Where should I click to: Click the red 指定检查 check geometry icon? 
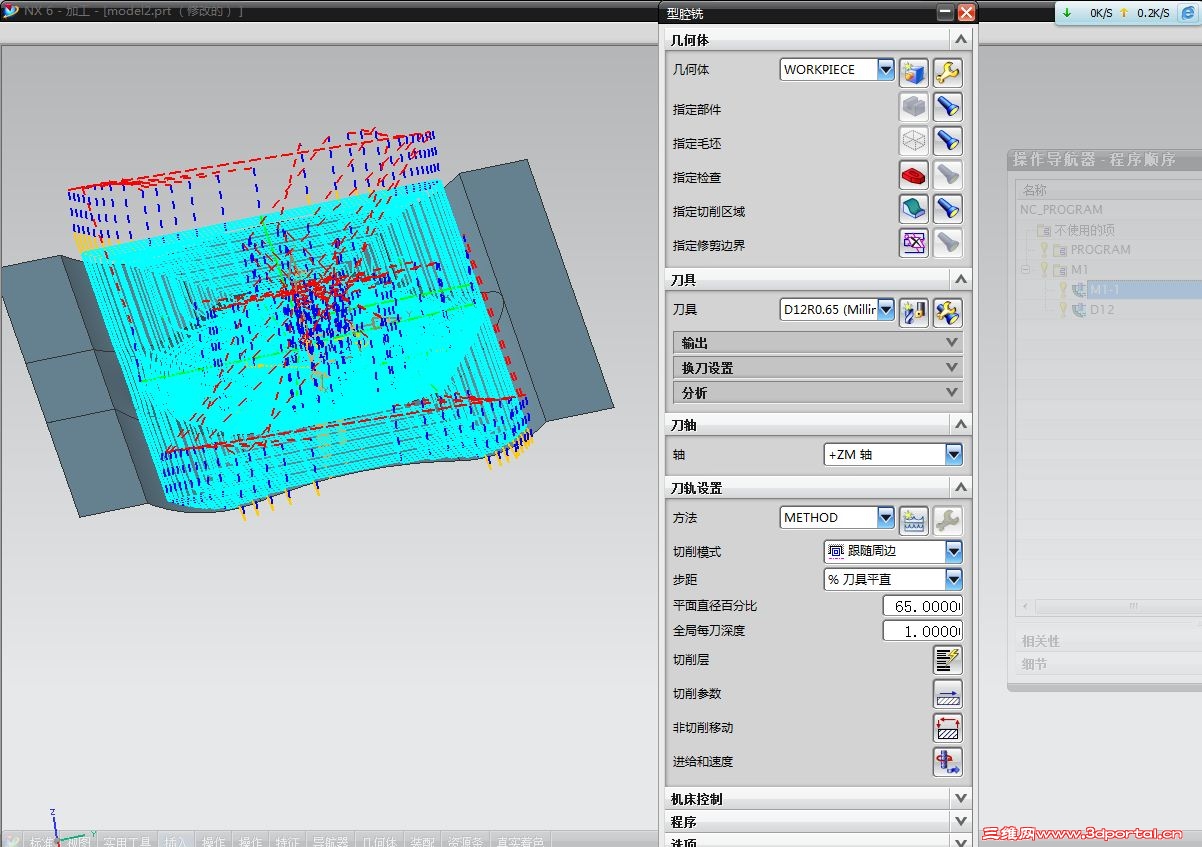click(914, 175)
